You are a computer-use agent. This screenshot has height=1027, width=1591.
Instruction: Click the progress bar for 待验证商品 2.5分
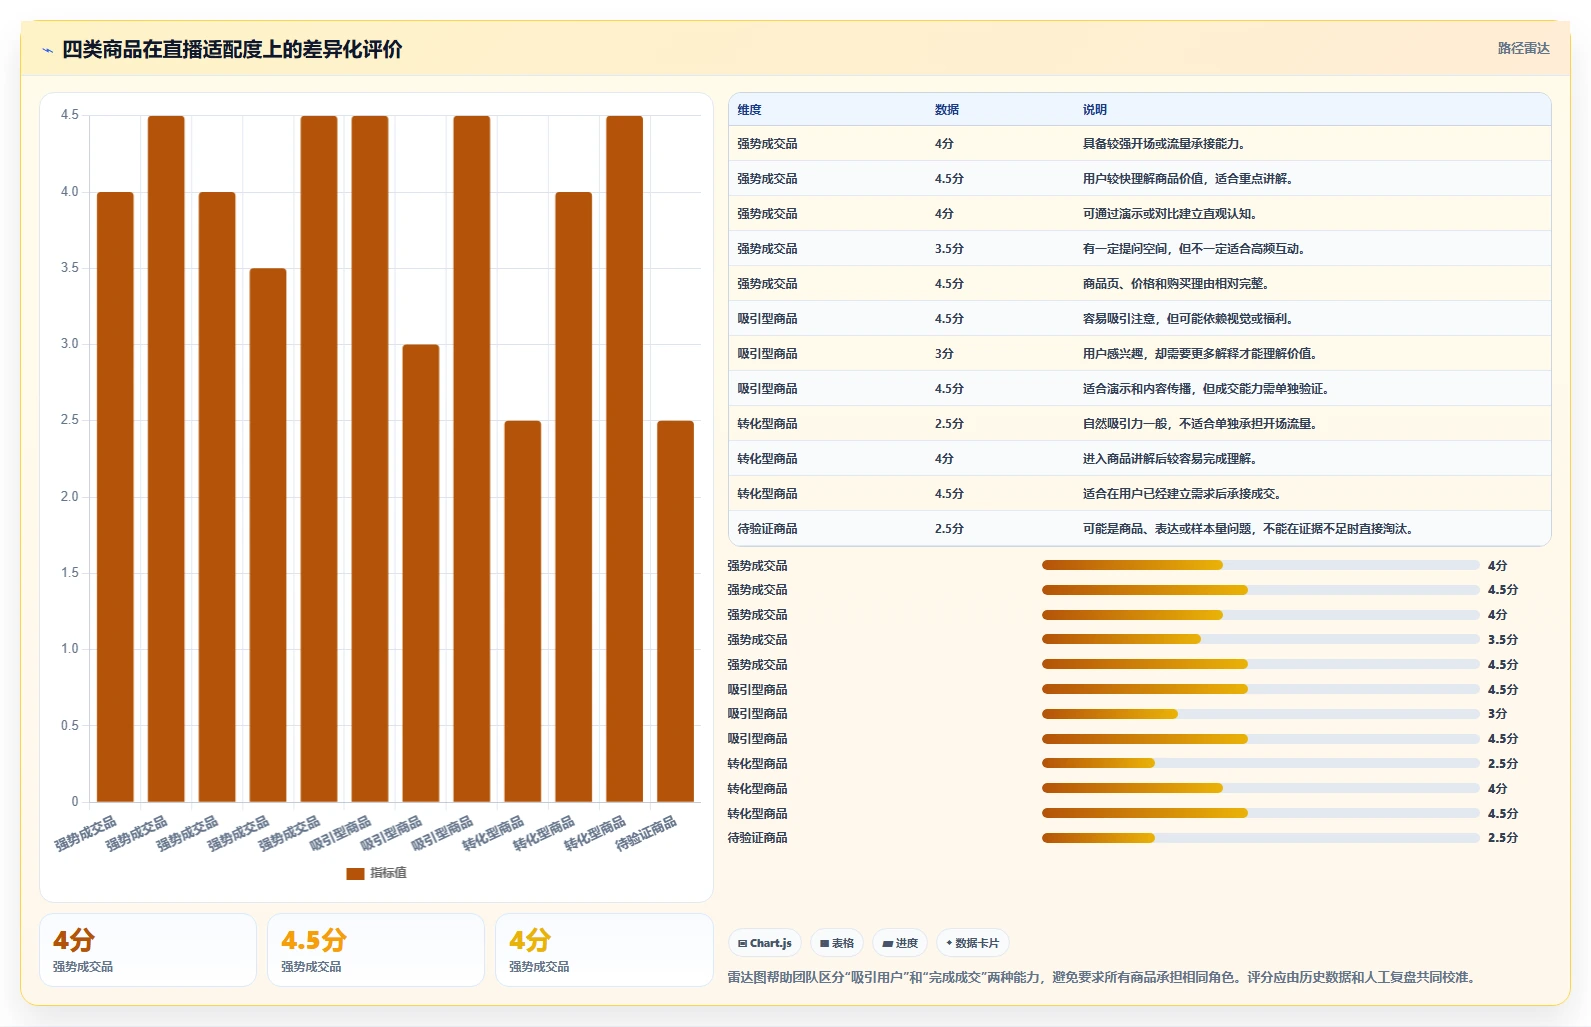point(1260,838)
